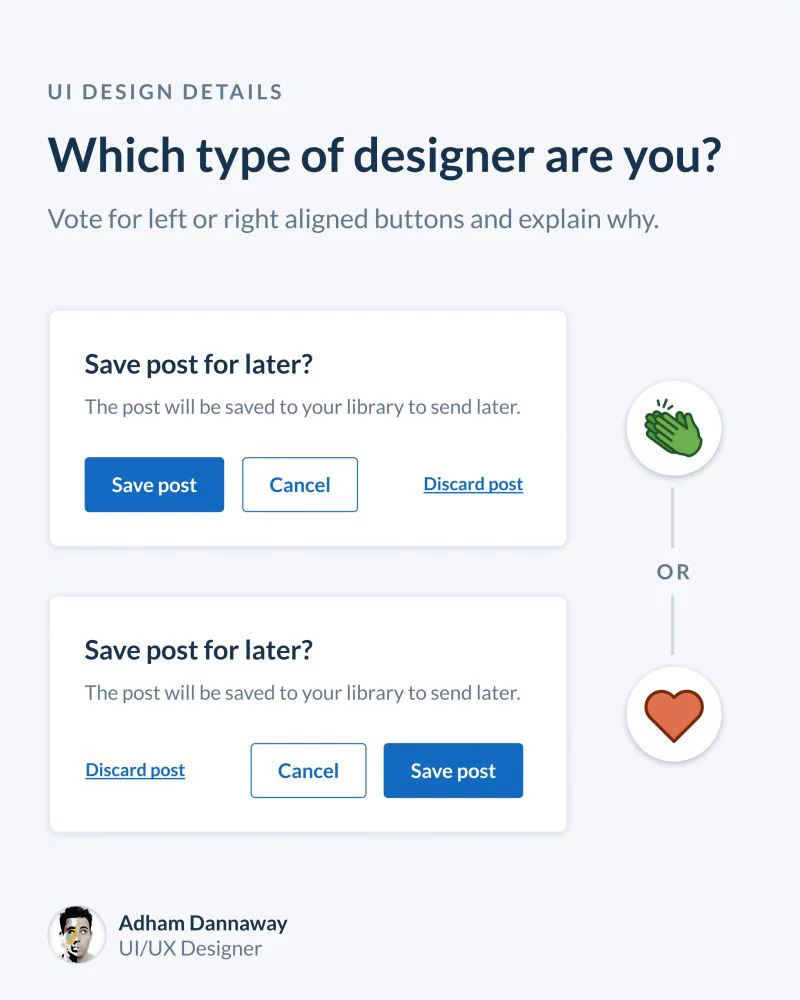
Task: Click the 'Which type of designer are you?' heading
Action: [x=384, y=156]
